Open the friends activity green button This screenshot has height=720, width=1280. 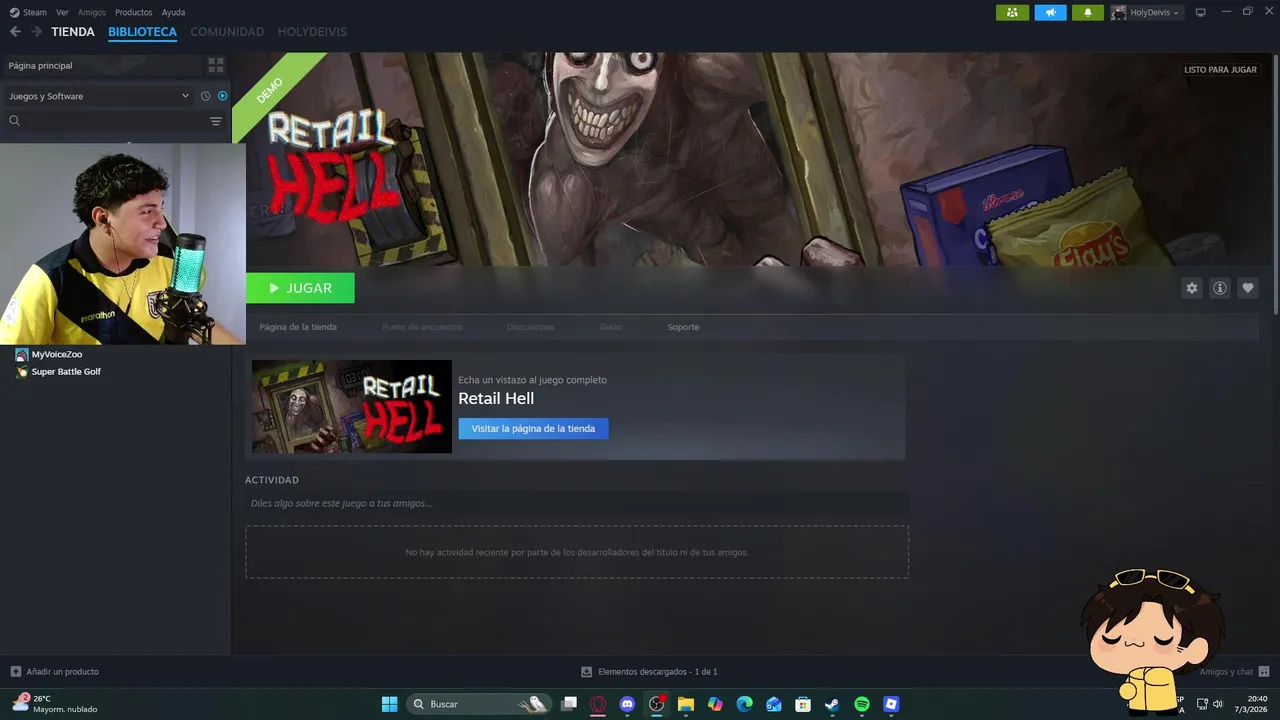[x=1012, y=12]
